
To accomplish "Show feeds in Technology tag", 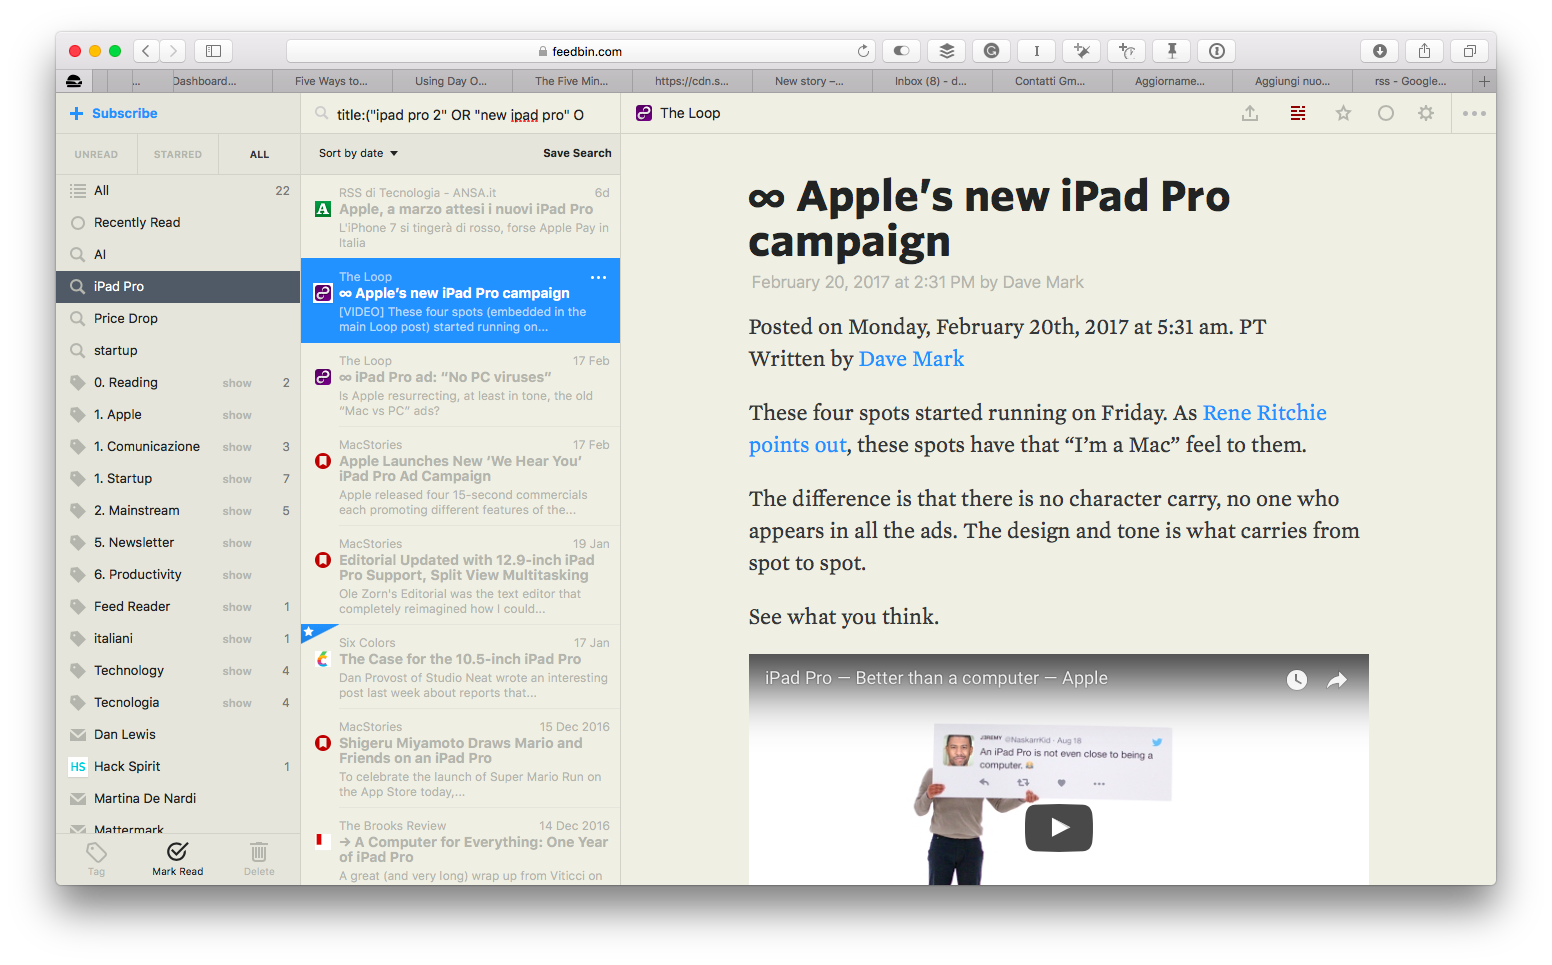I will [x=237, y=671].
